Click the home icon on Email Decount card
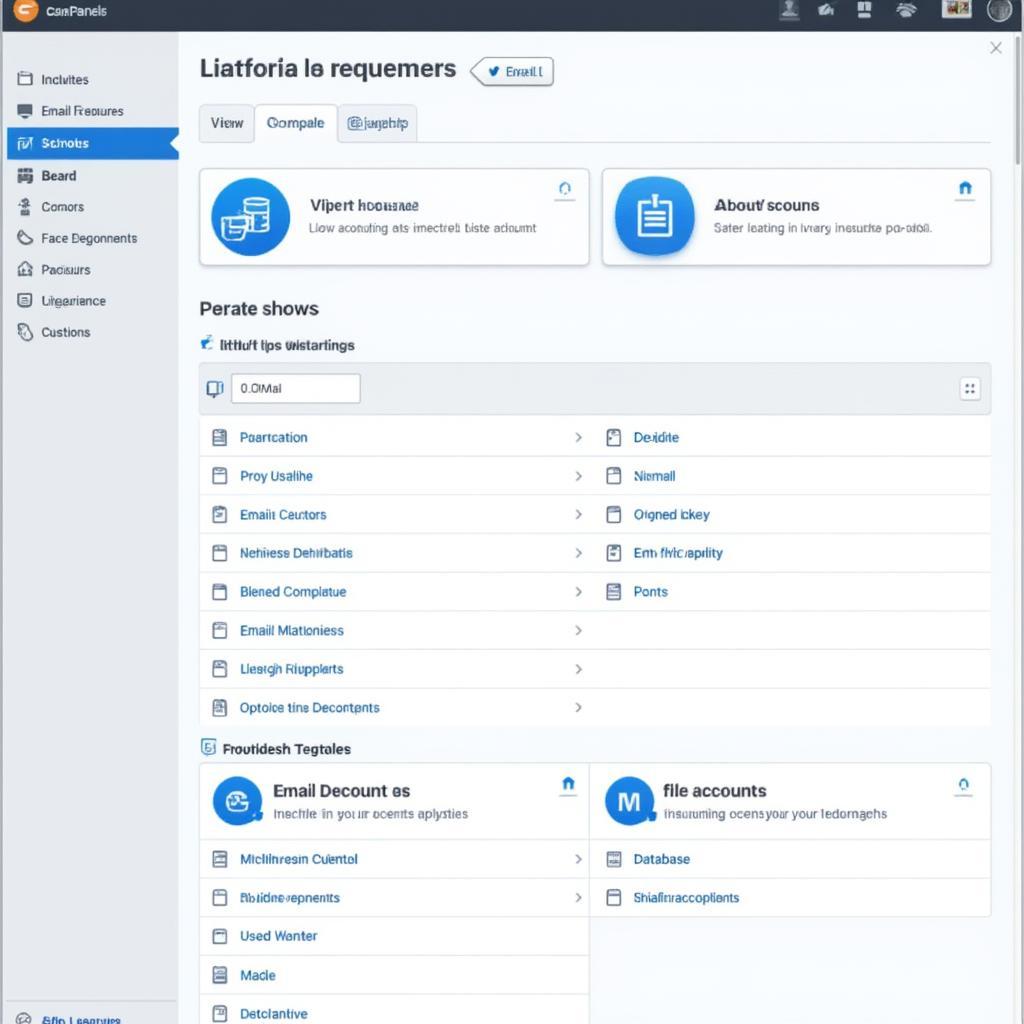Viewport: 1024px width, 1024px height. 568,784
